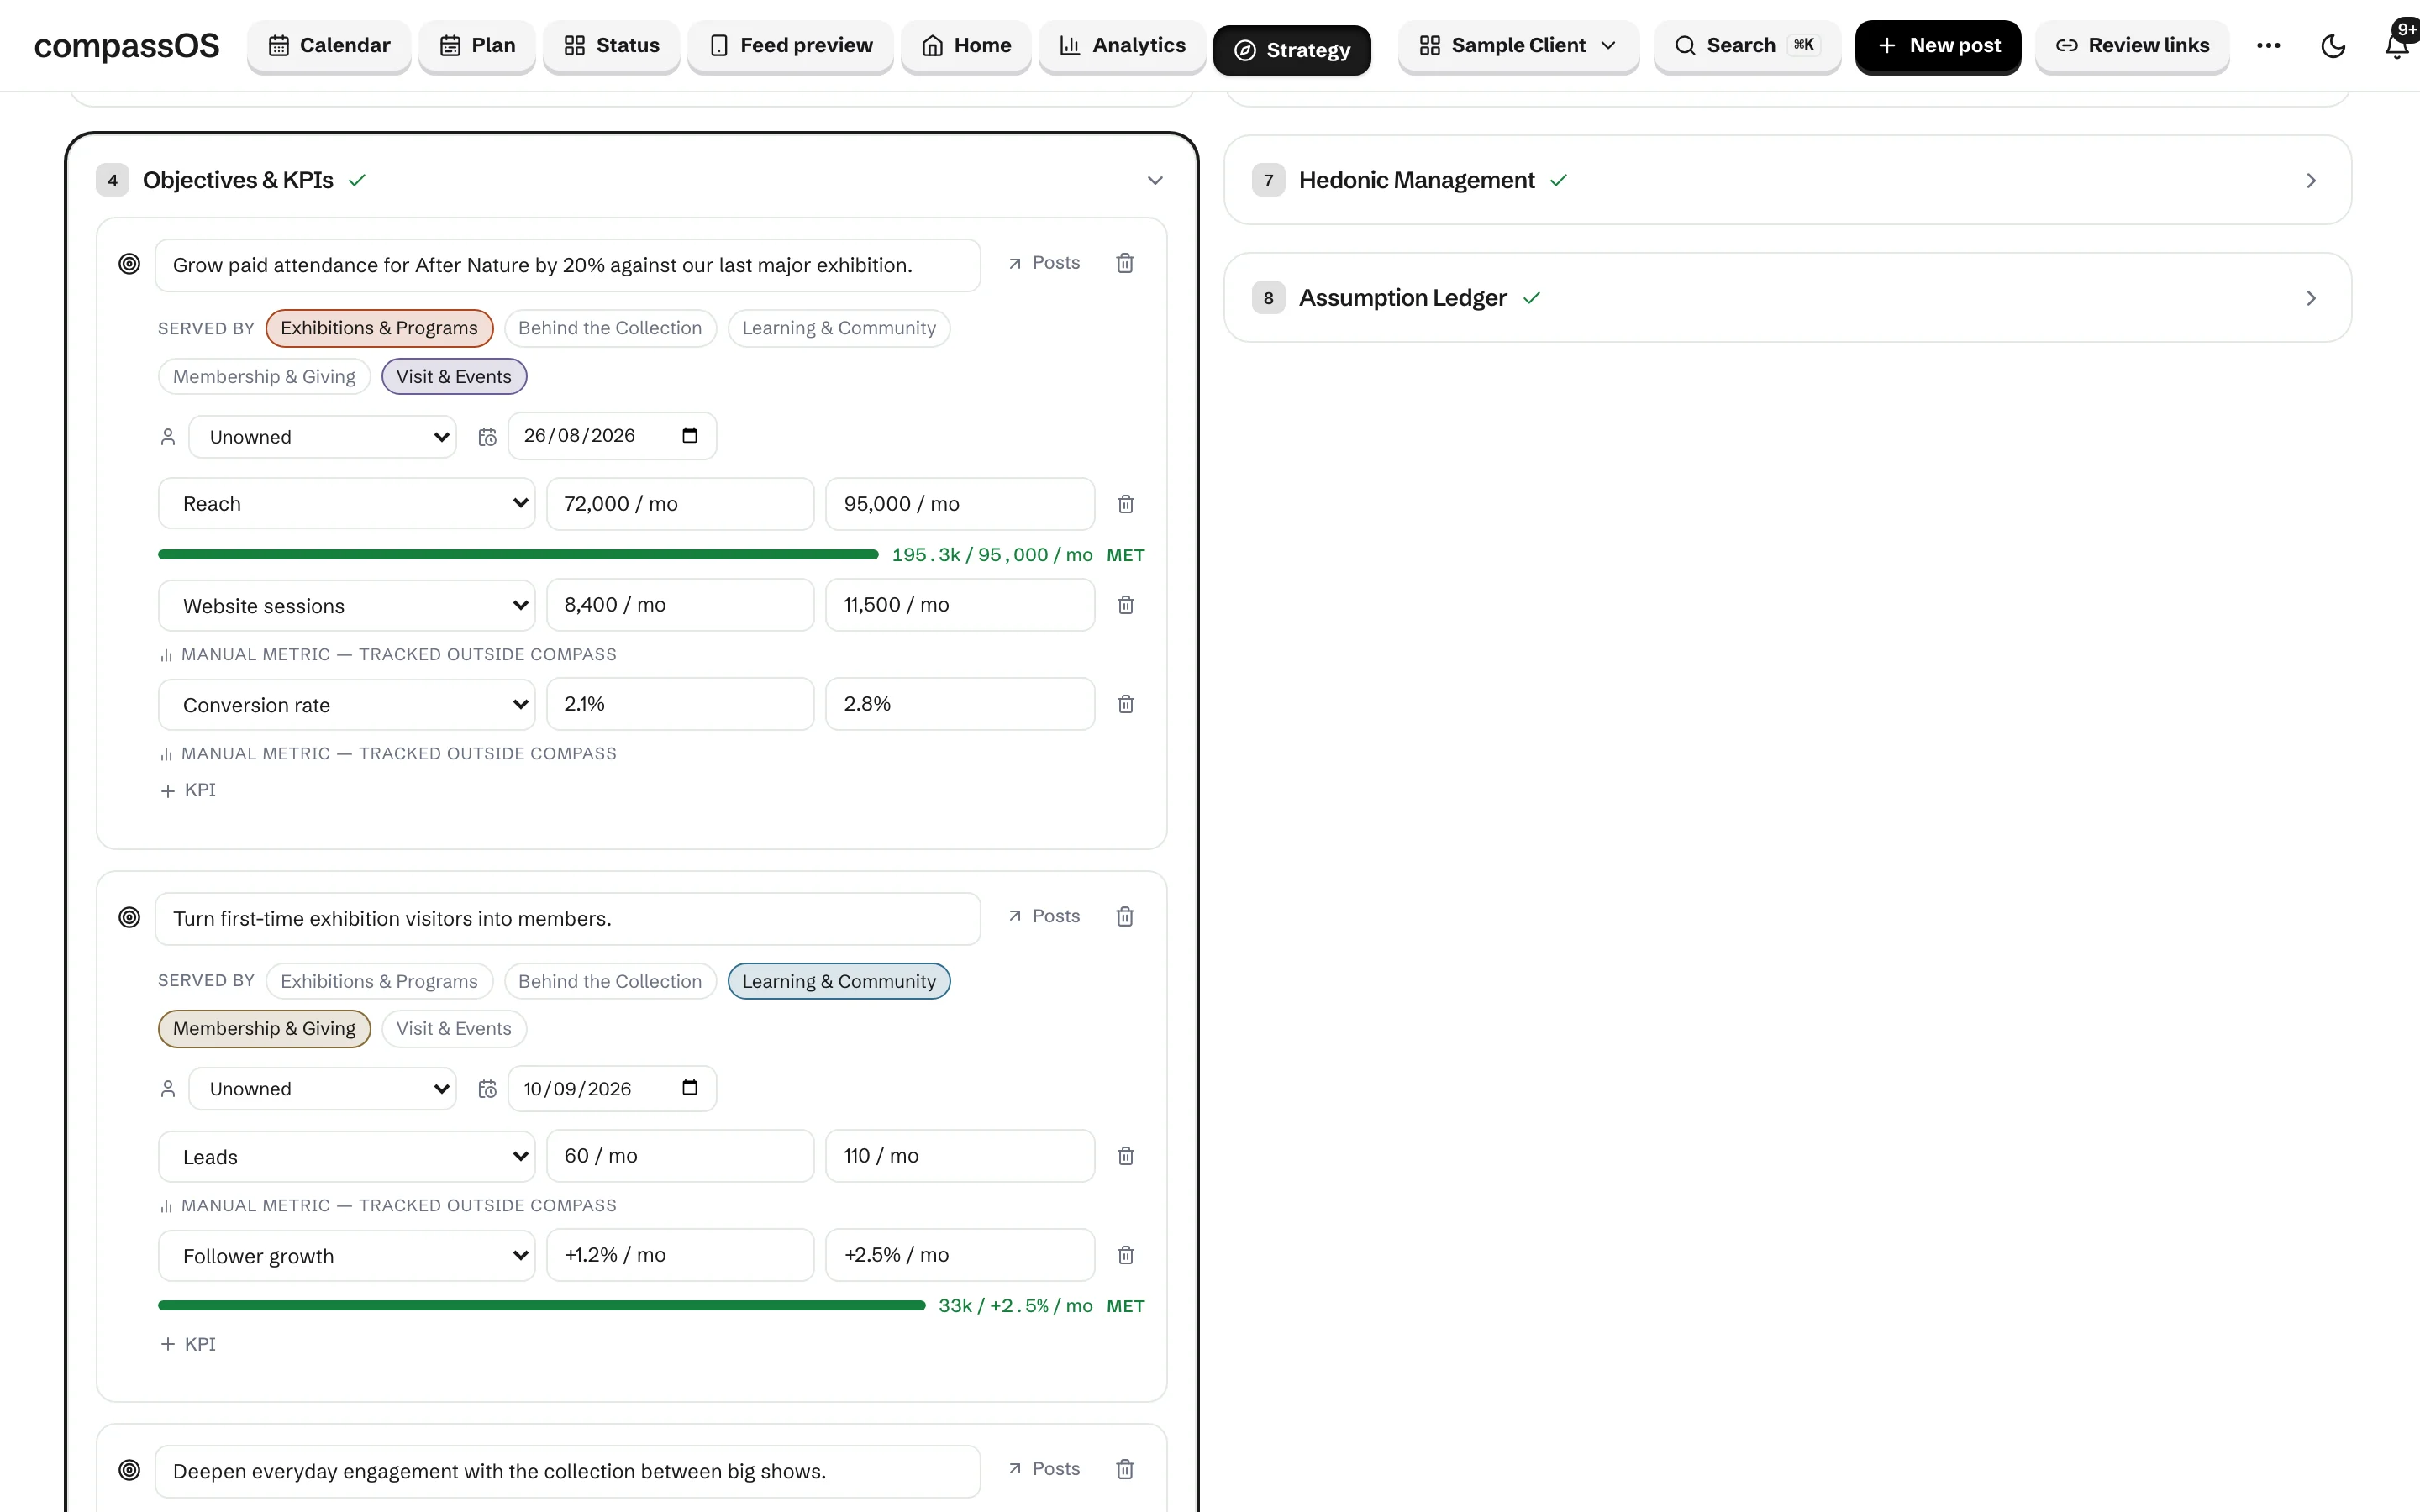
Task: Delete the Turn first-time visitors objective
Action: point(1125,916)
